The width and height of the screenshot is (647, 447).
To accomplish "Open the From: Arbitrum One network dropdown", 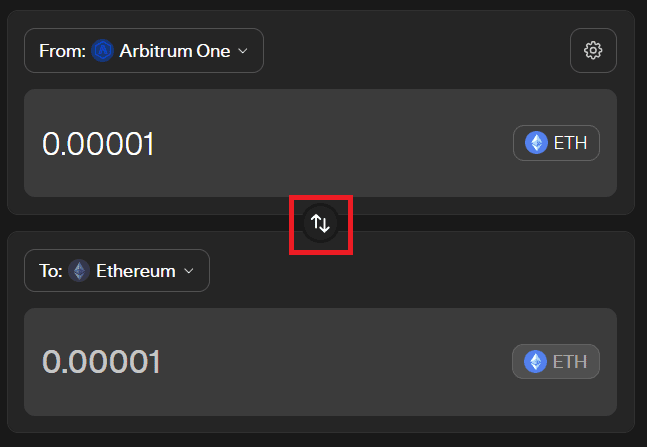I will pyautogui.click(x=143, y=51).
